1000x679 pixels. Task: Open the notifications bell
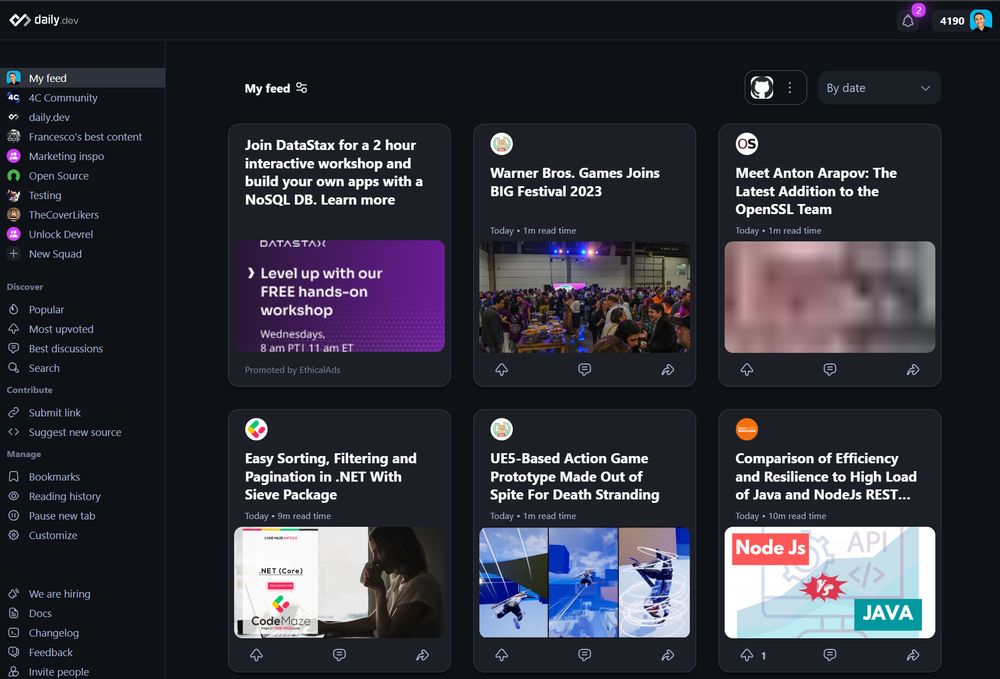click(908, 21)
